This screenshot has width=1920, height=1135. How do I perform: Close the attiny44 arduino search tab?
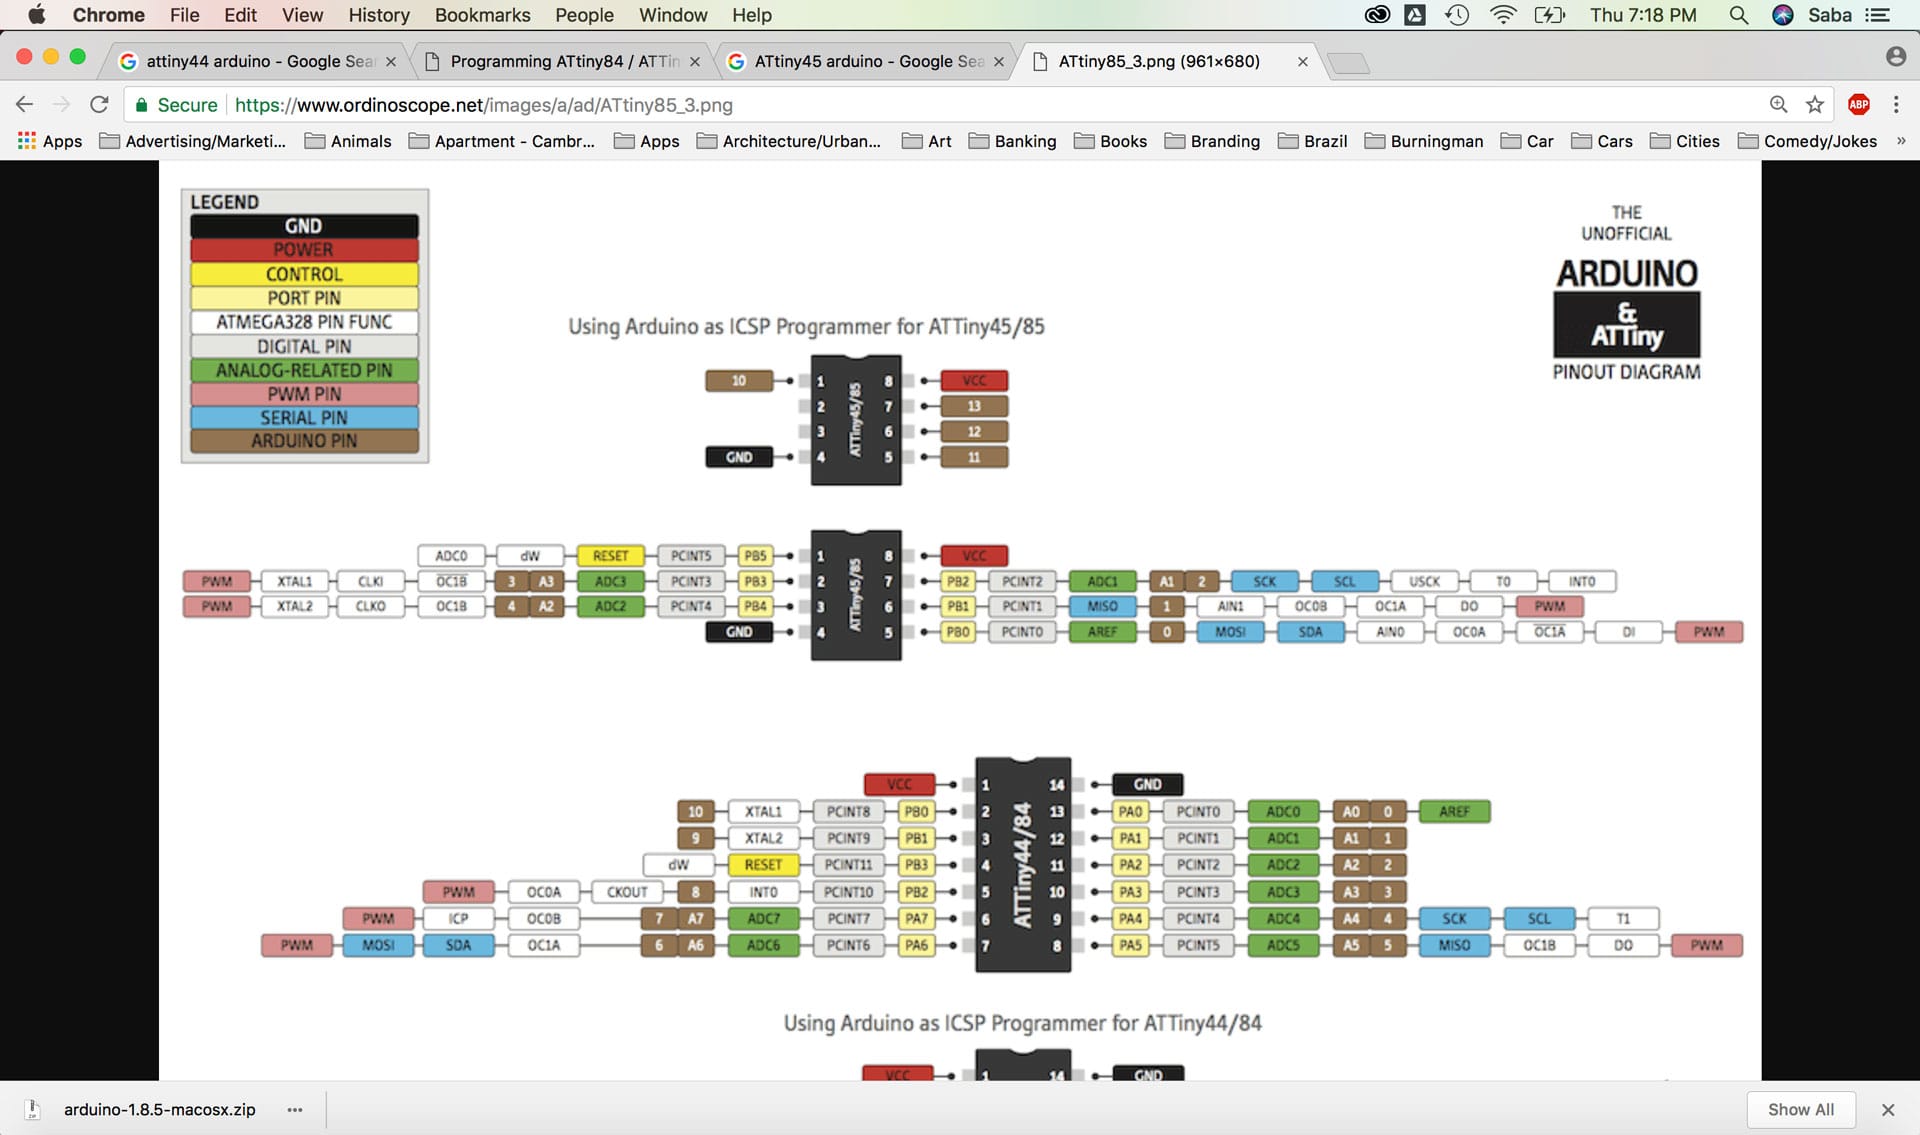[391, 62]
